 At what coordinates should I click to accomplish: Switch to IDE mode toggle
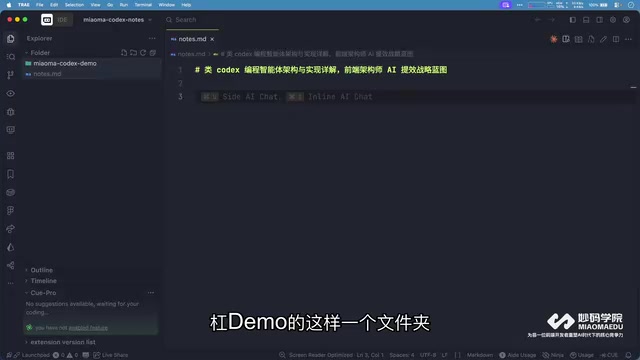coord(62,20)
